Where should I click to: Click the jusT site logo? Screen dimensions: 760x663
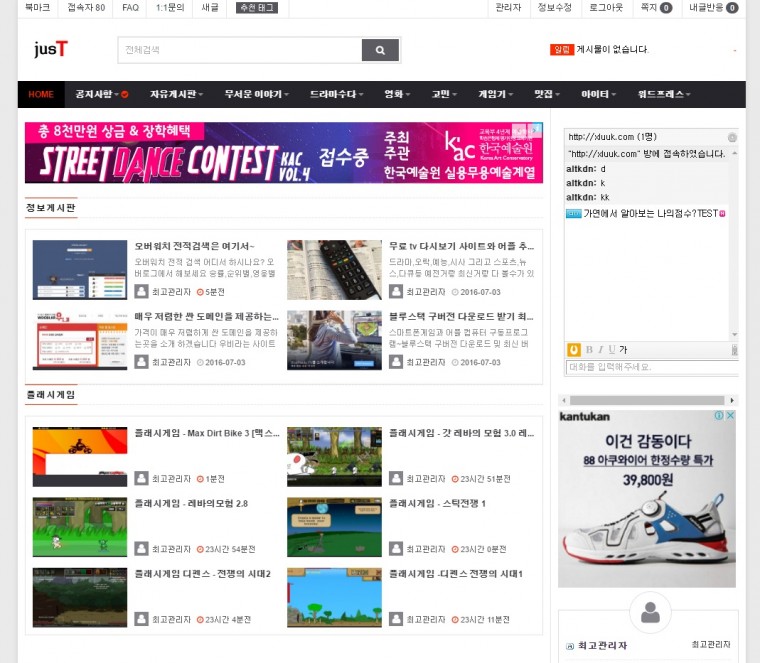tap(50, 49)
